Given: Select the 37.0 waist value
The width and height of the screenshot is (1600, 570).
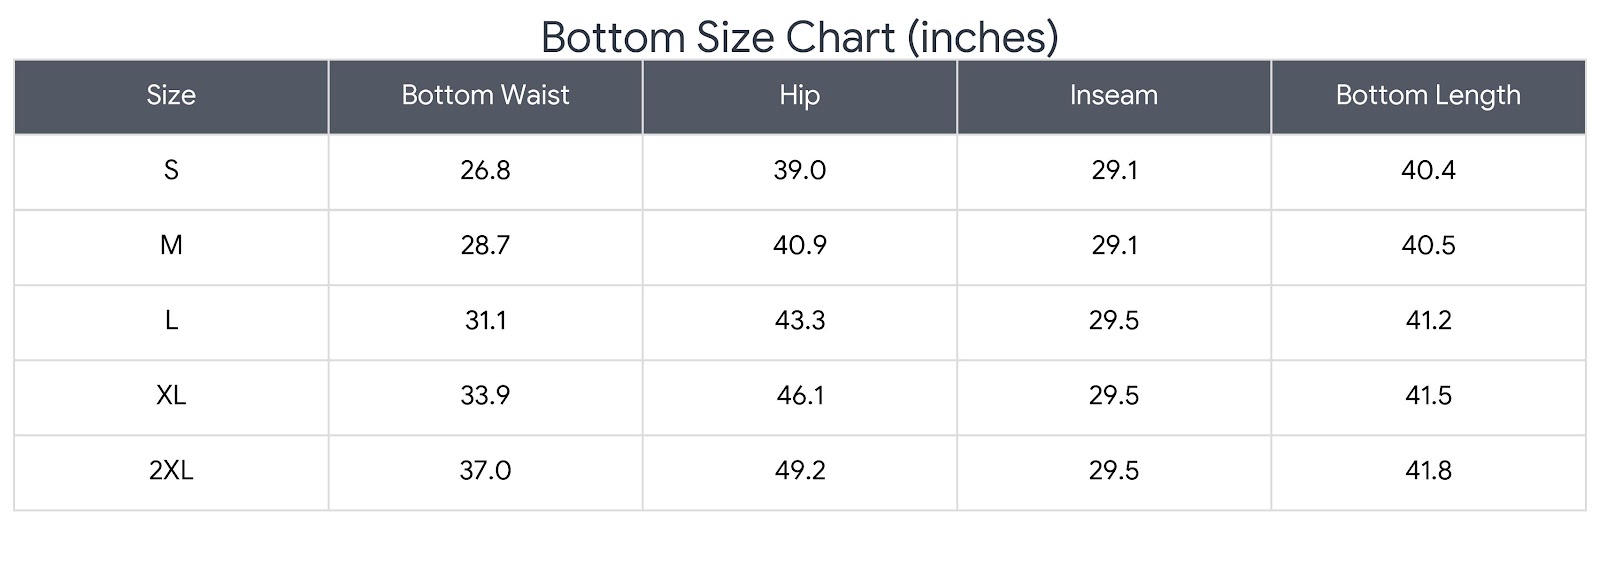Looking at the screenshot, I should coord(485,470).
